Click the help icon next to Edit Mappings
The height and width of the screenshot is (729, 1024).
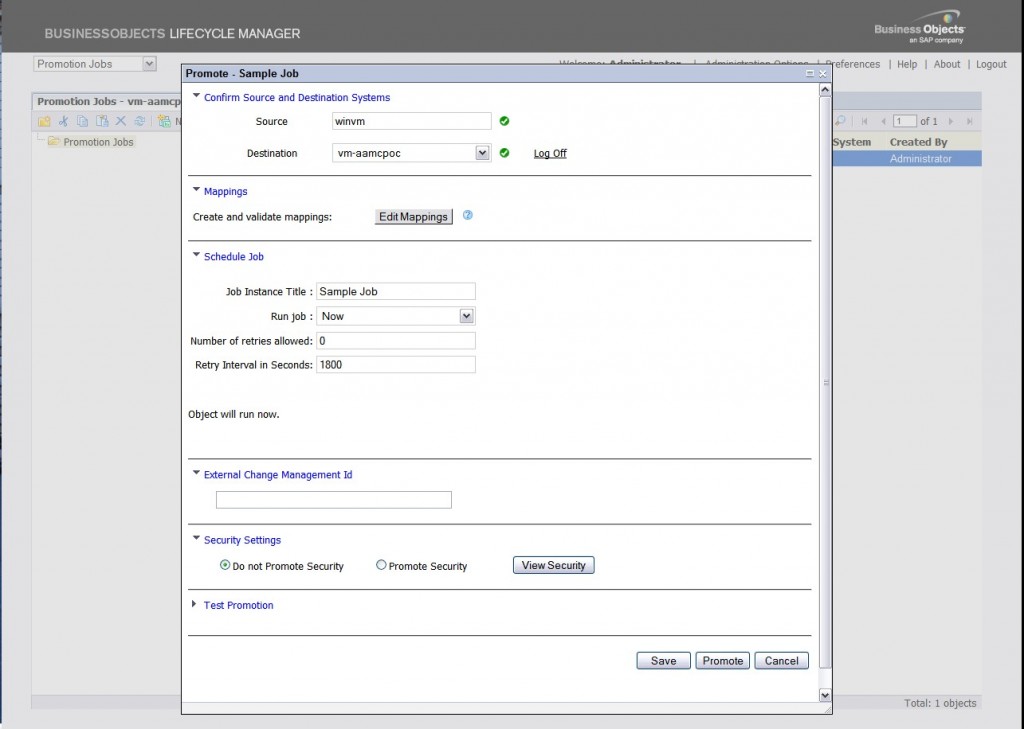pos(468,215)
